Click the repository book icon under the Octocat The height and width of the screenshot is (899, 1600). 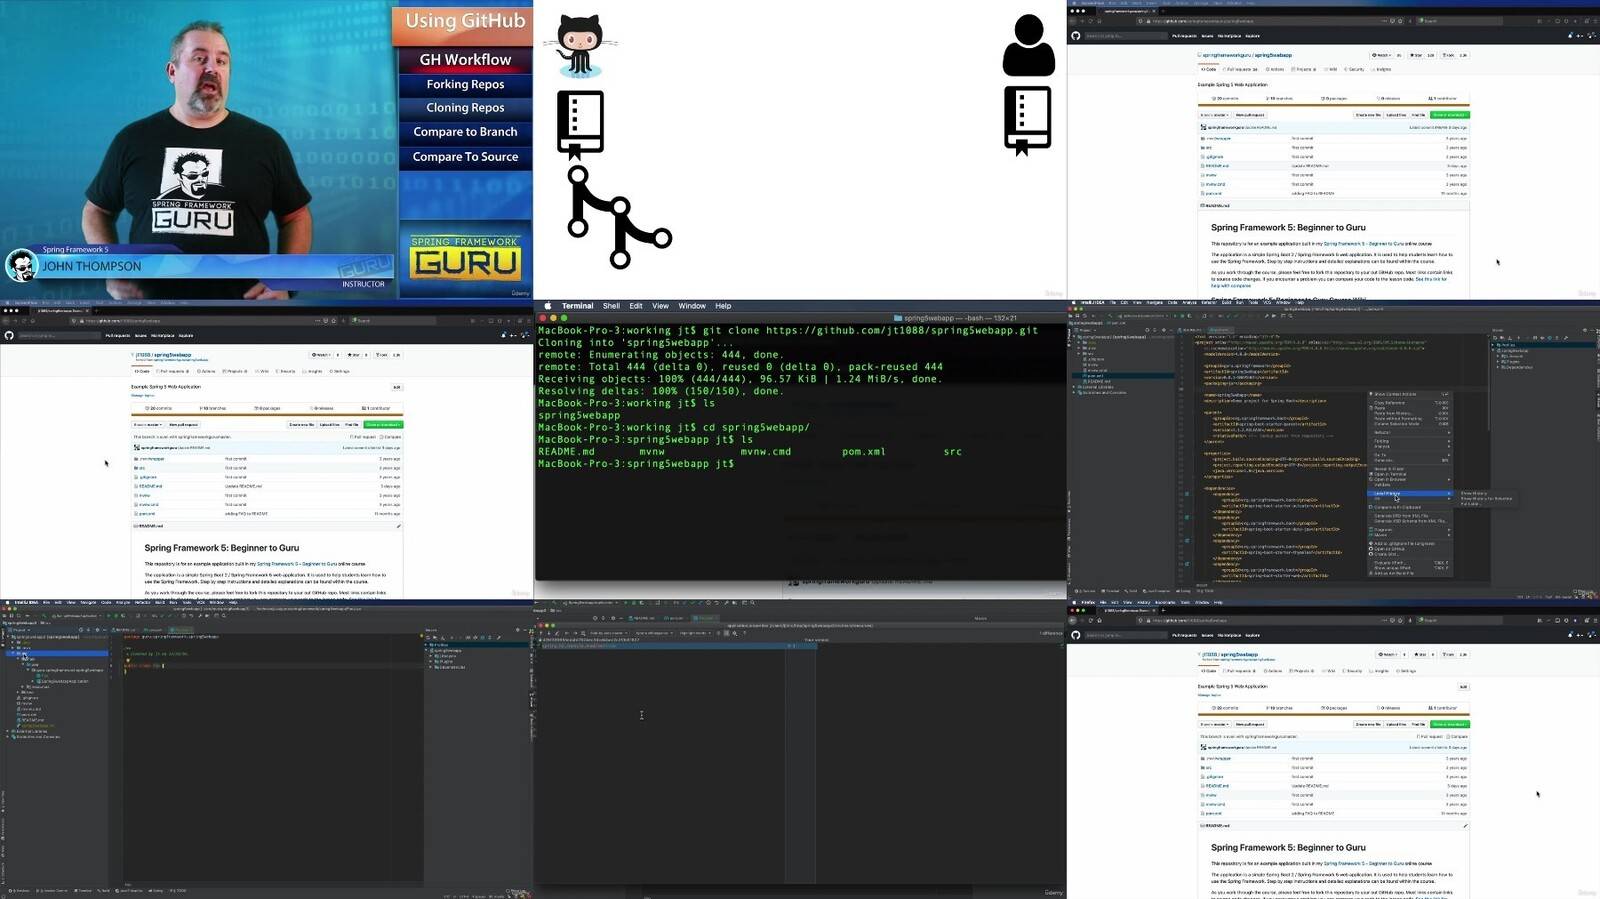(x=580, y=125)
